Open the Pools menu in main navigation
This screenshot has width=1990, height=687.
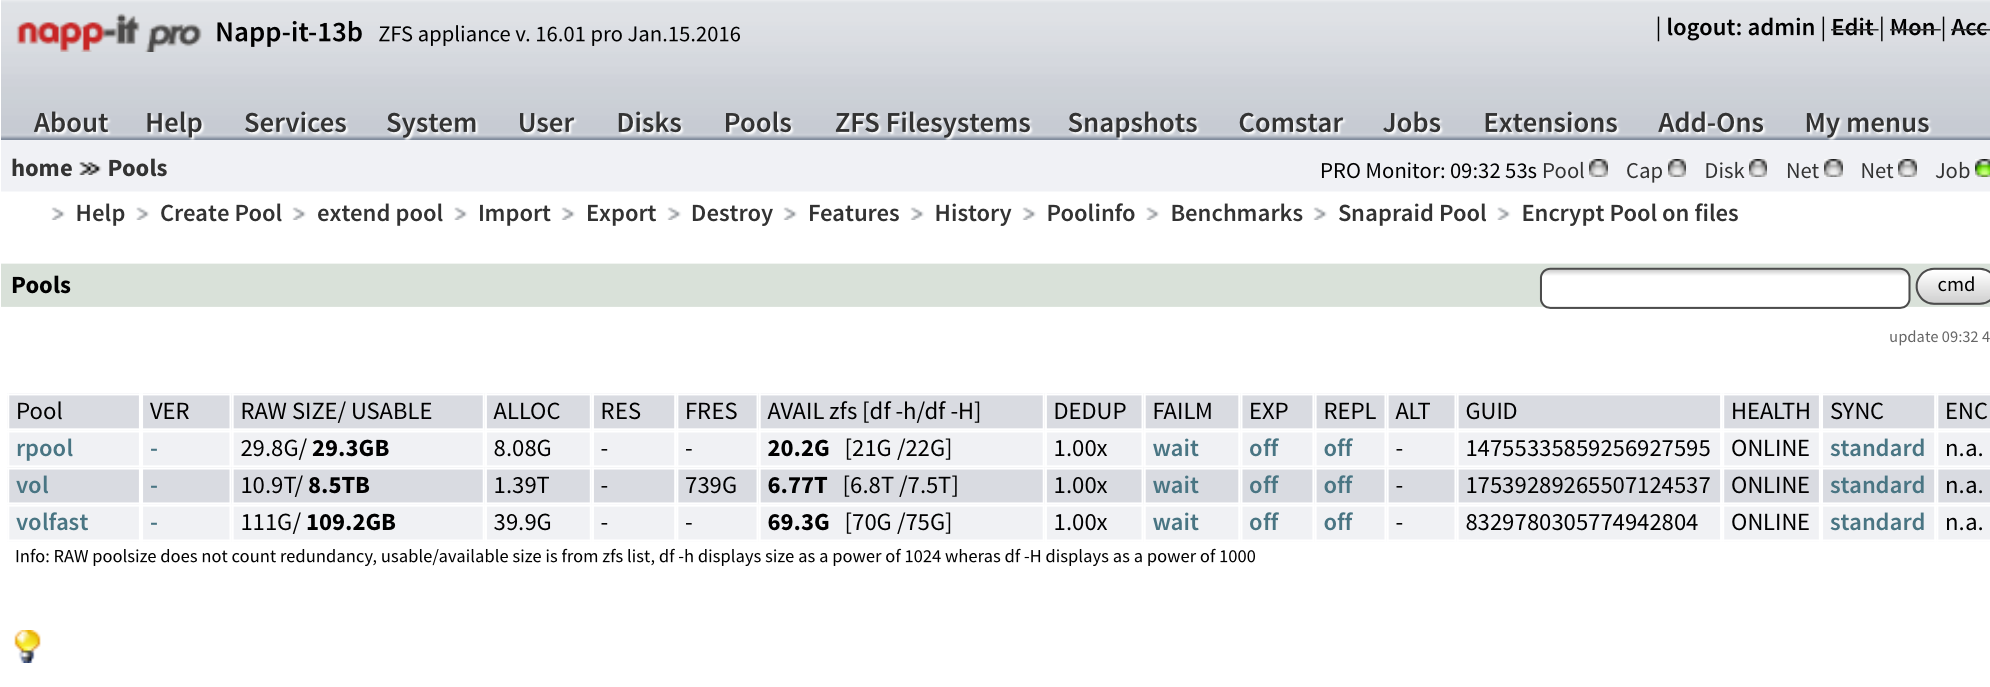758,122
